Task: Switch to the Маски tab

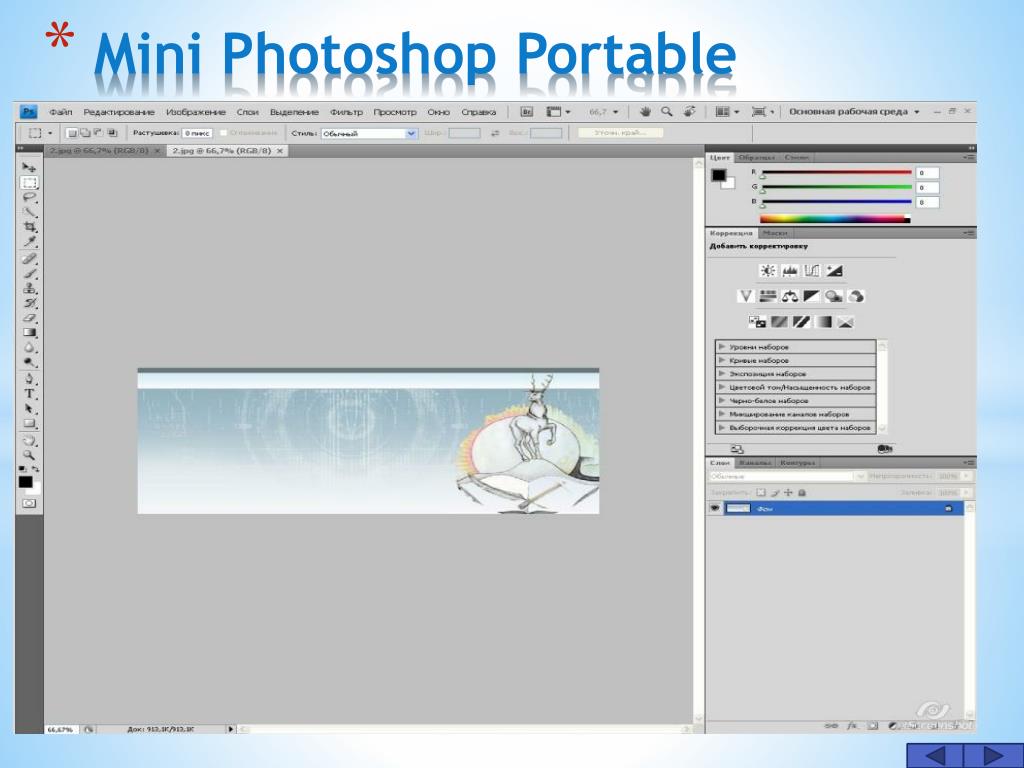Action: click(775, 232)
